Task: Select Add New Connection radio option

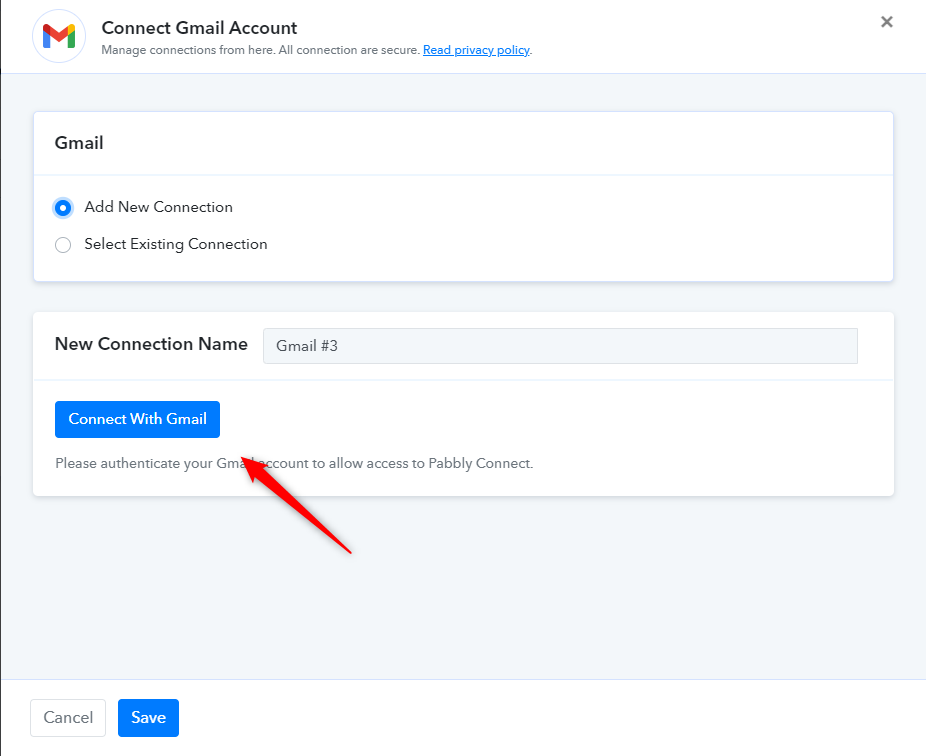Action: (x=63, y=208)
